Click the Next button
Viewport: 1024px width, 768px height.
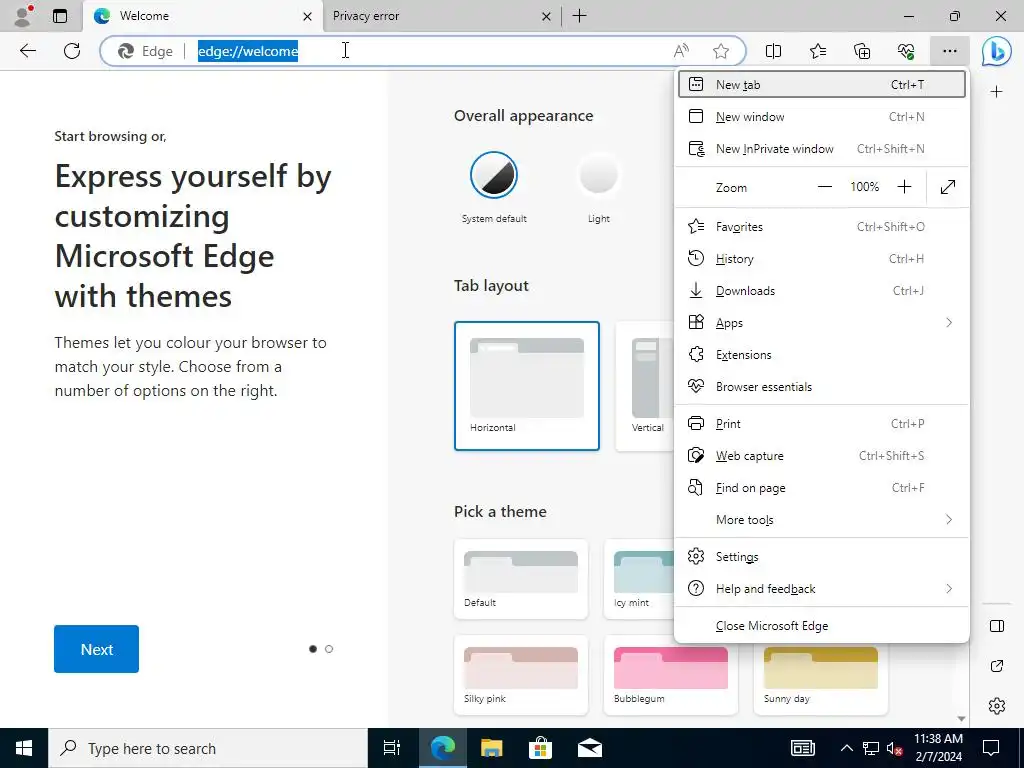97,649
